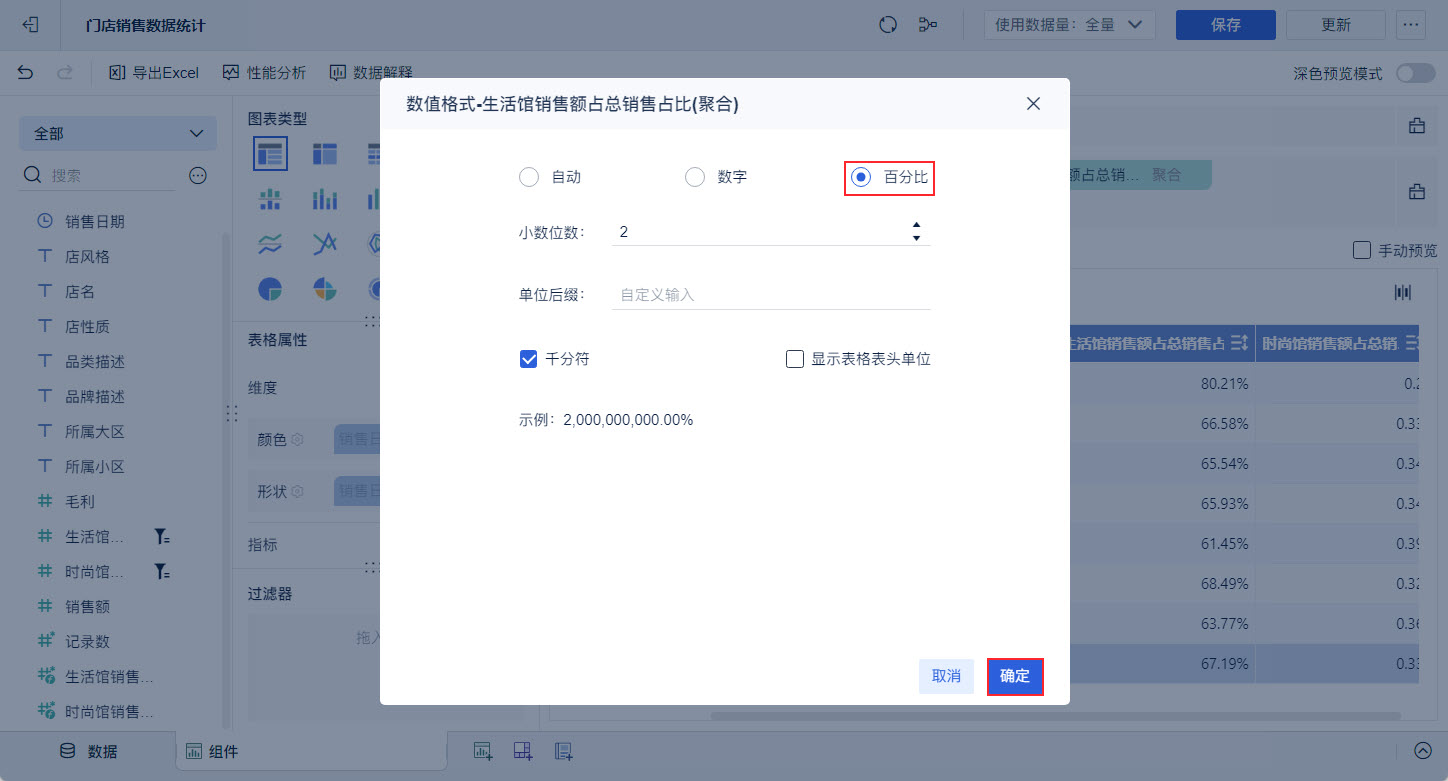Close the 数值格式 dialog
The image size is (1448, 781).
click(x=1034, y=104)
